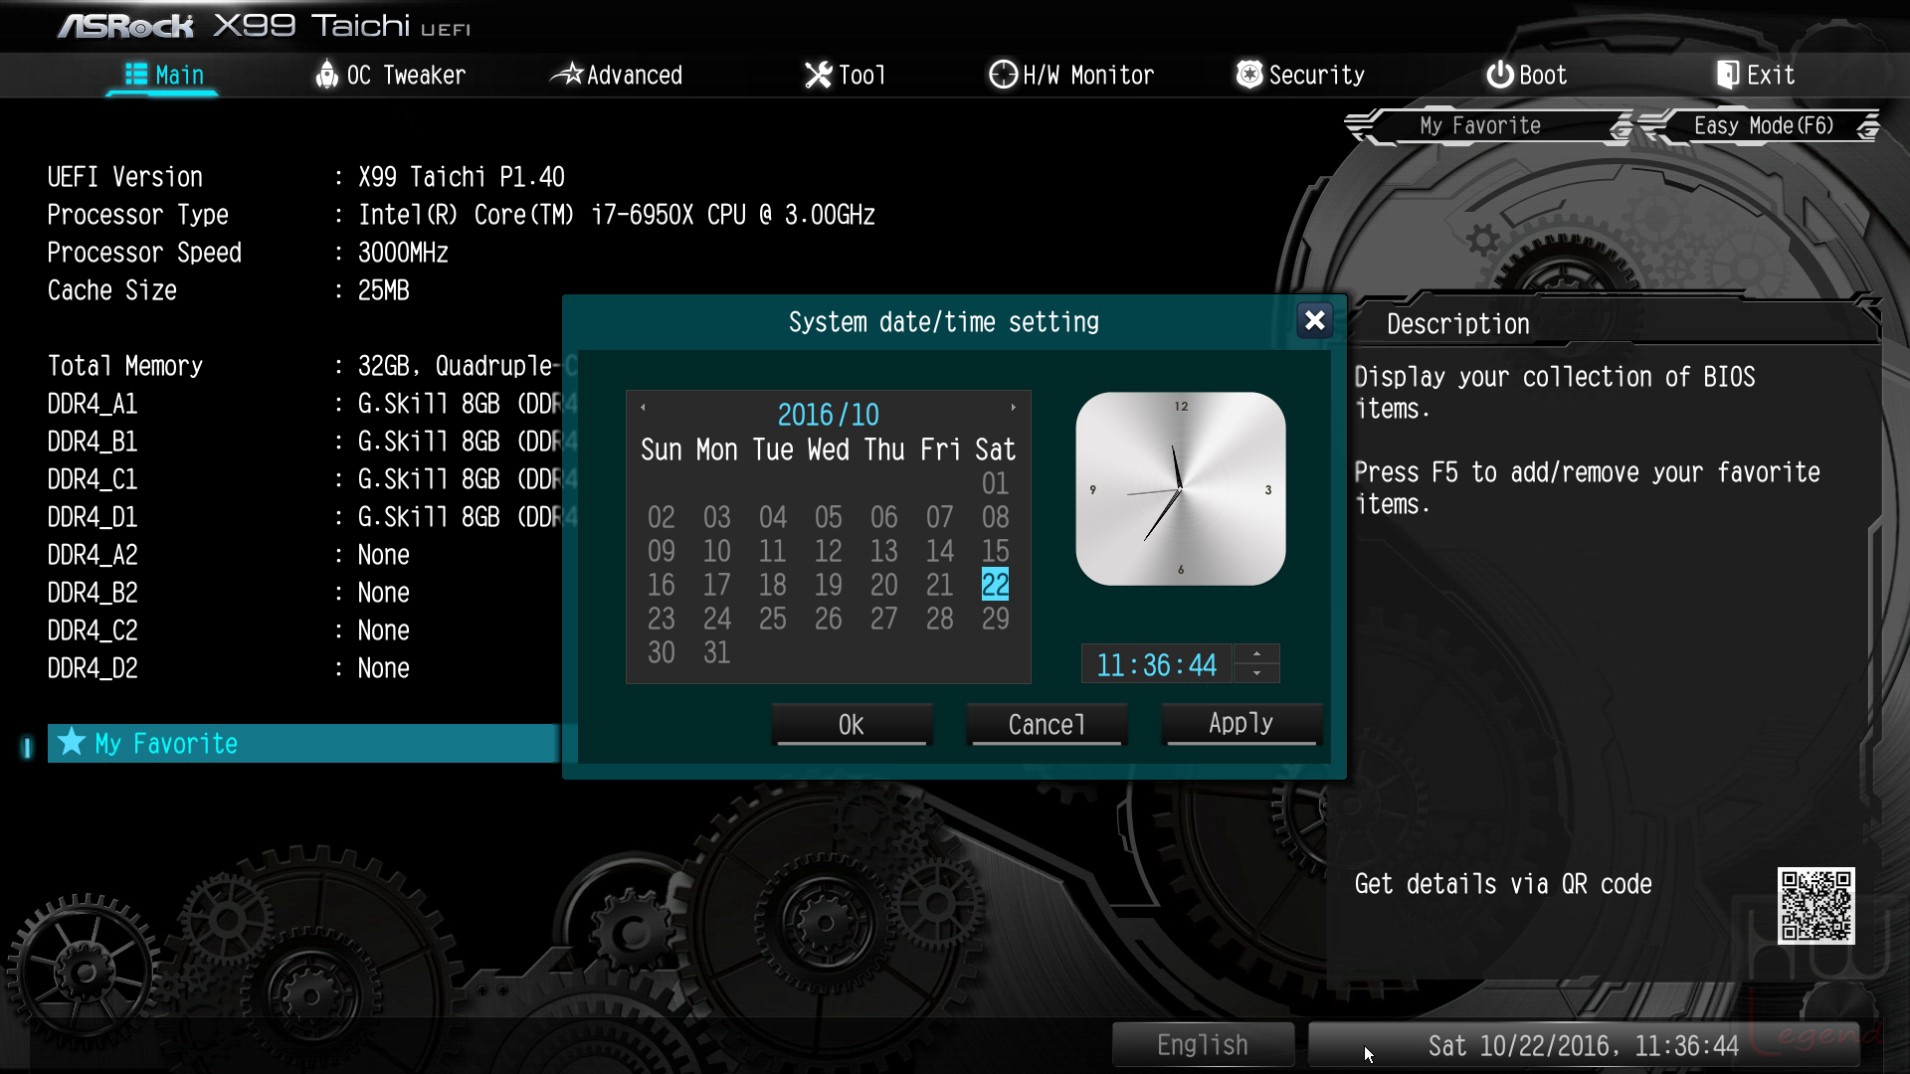Close the System date/time setting dialog
Screen dimensions: 1910x1074
[1314, 321]
